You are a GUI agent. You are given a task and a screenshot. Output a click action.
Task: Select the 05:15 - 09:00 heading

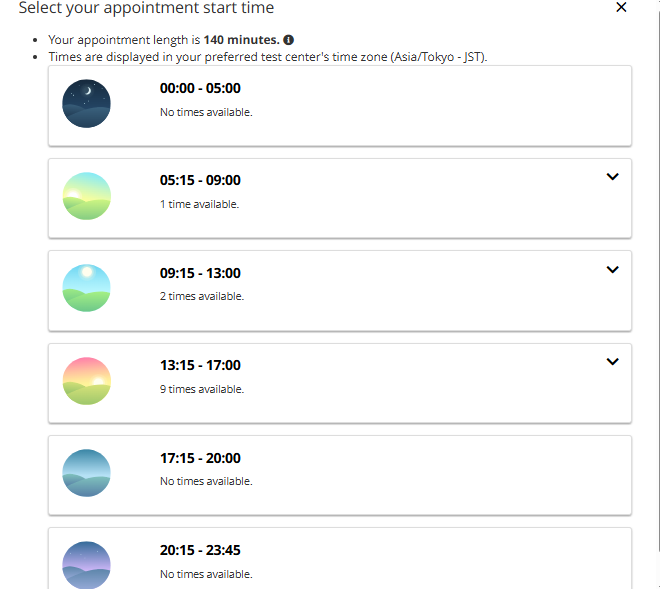[200, 181]
